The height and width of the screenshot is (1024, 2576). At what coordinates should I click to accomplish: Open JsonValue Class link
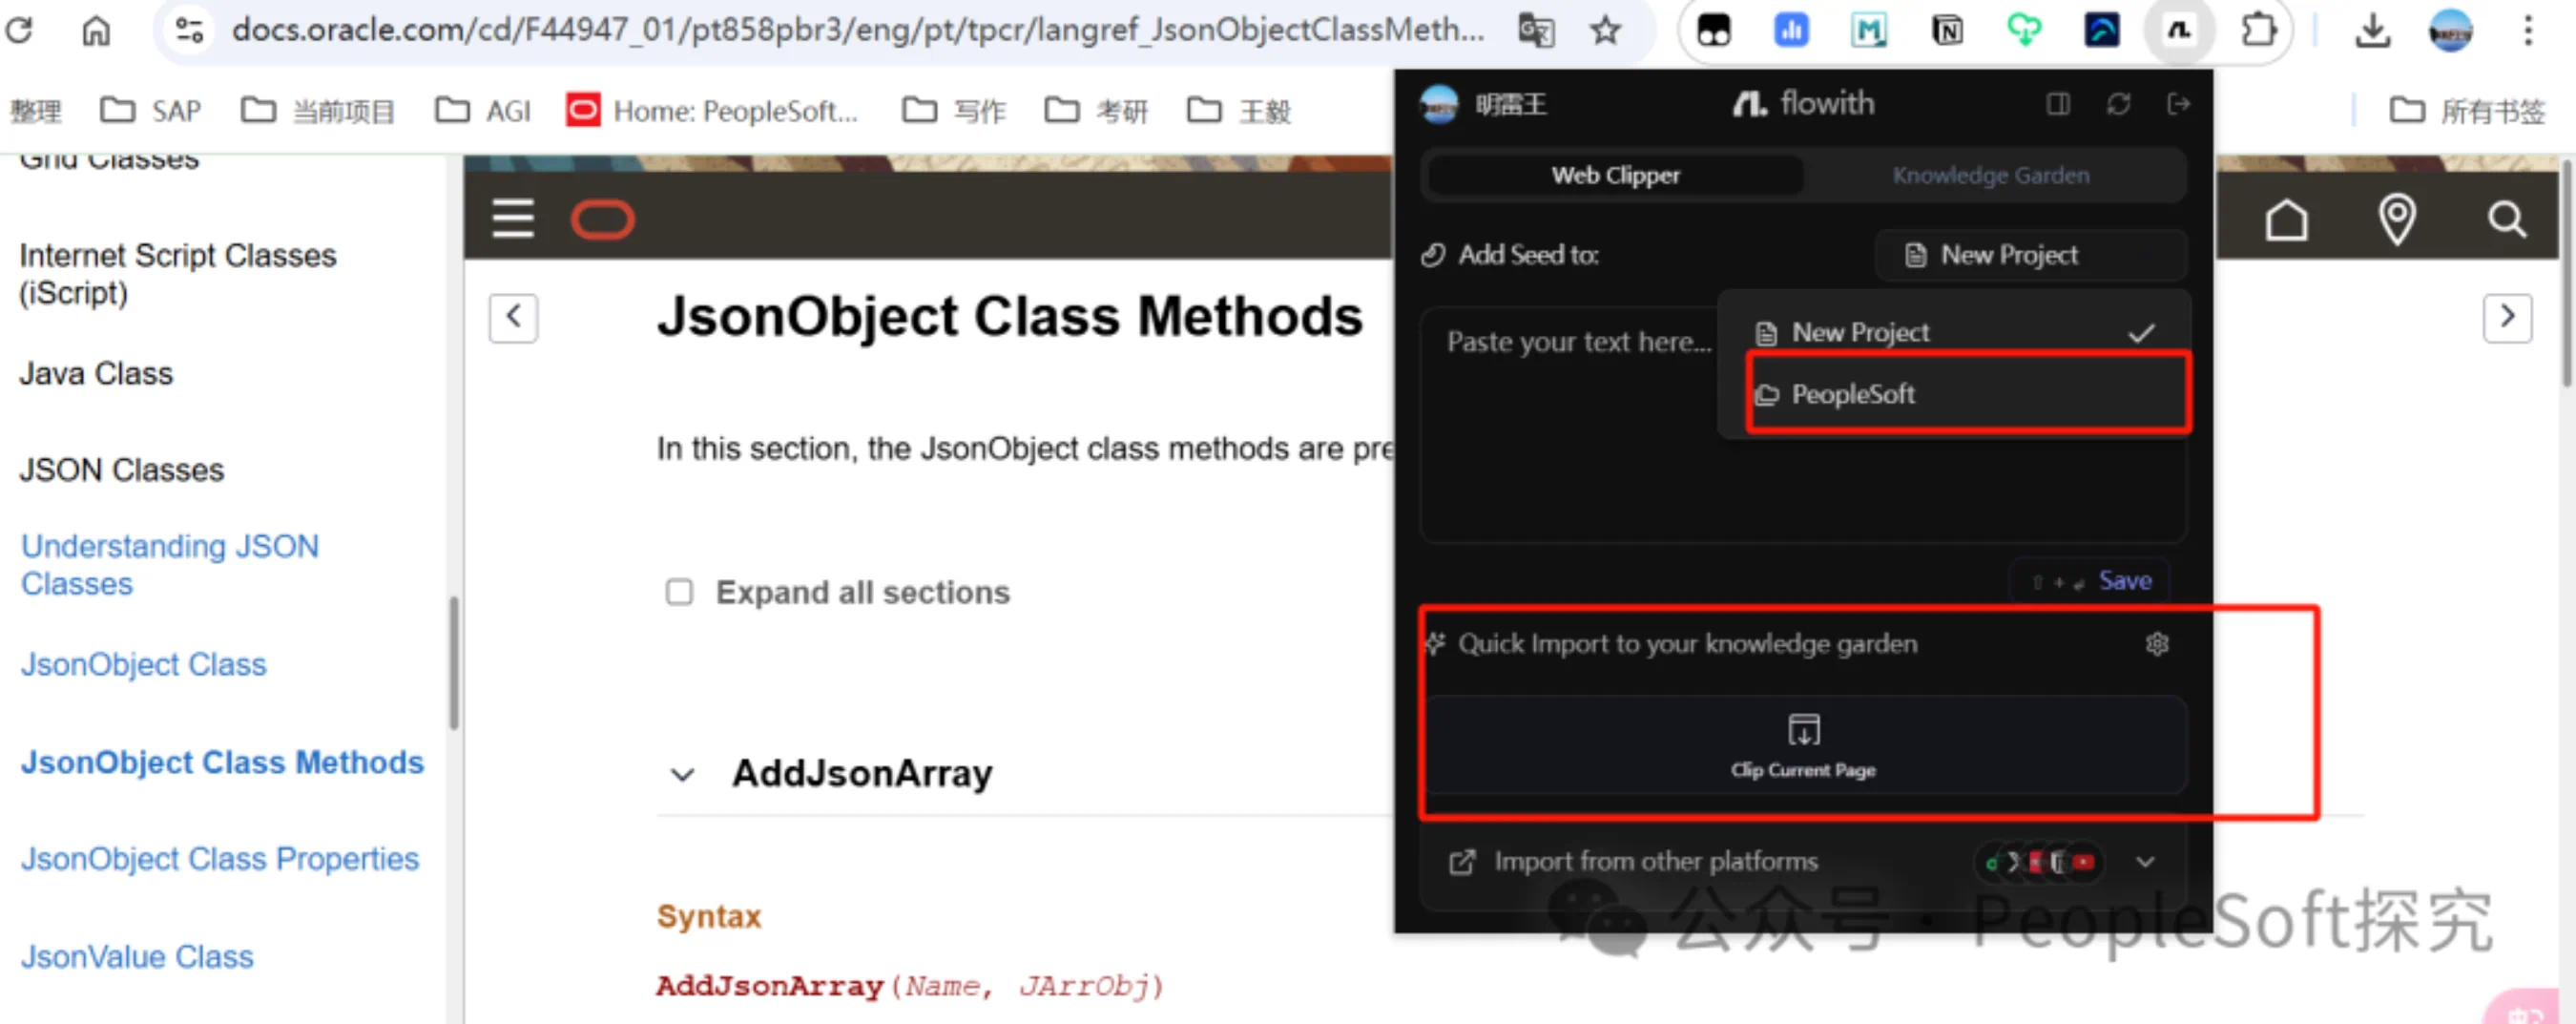pyautogui.click(x=137, y=956)
